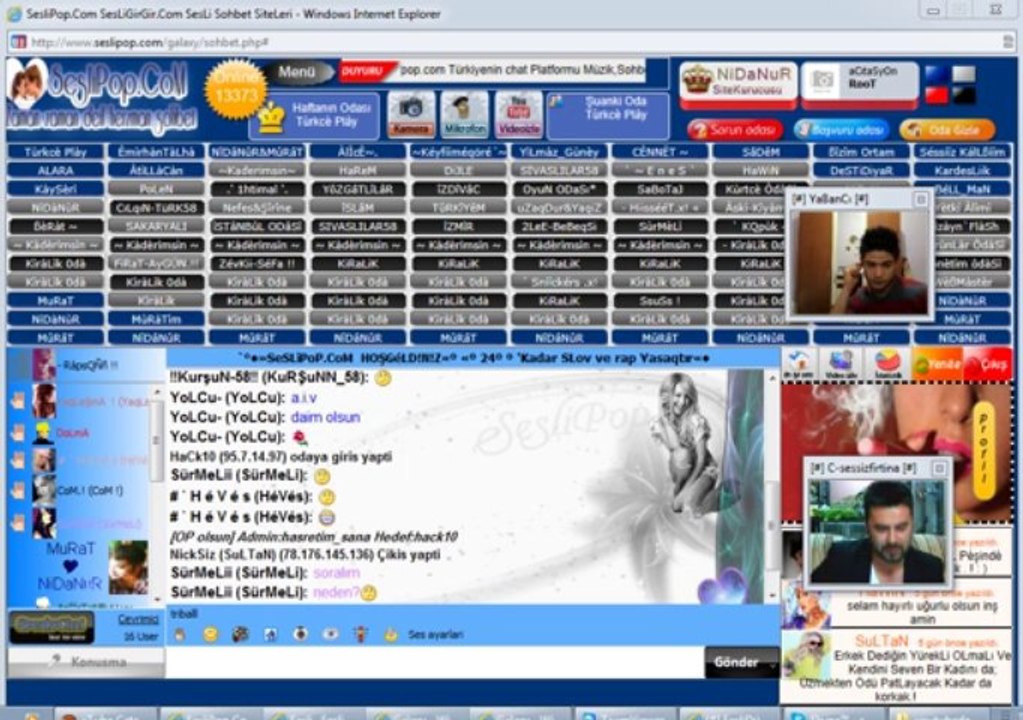This screenshot has width=1023, height=720.
Task: Open the SuLTaN post avatar thumbnail
Action: [804, 654]
